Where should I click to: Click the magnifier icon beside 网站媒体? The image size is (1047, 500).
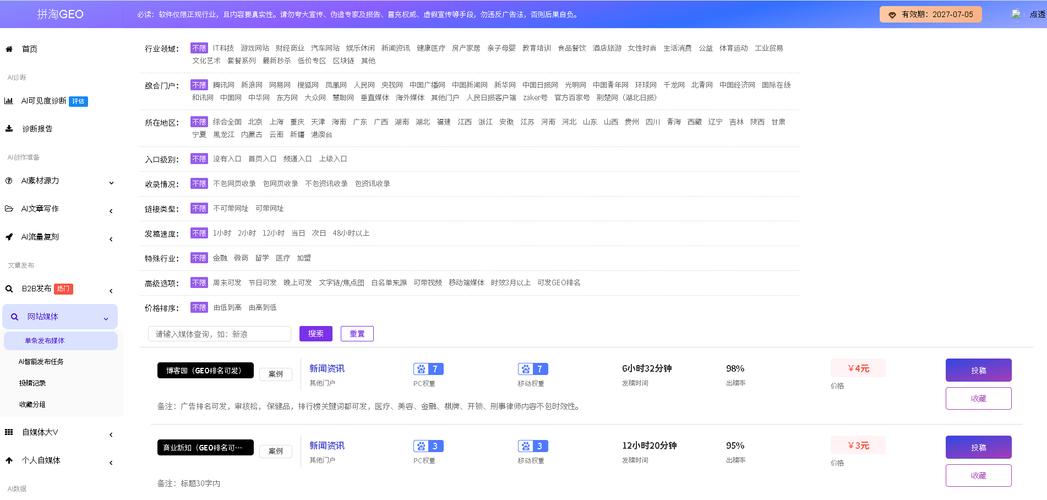(15, 317)
